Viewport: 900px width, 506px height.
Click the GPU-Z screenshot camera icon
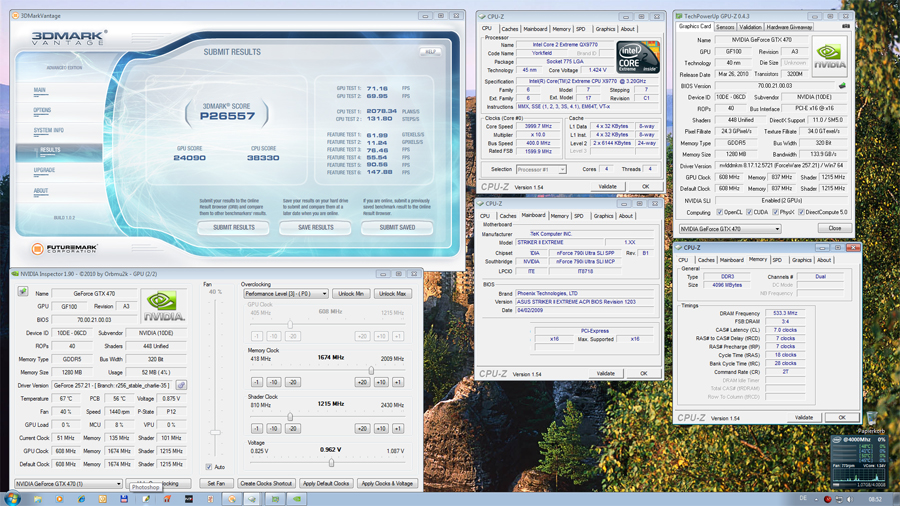[845, 26]
